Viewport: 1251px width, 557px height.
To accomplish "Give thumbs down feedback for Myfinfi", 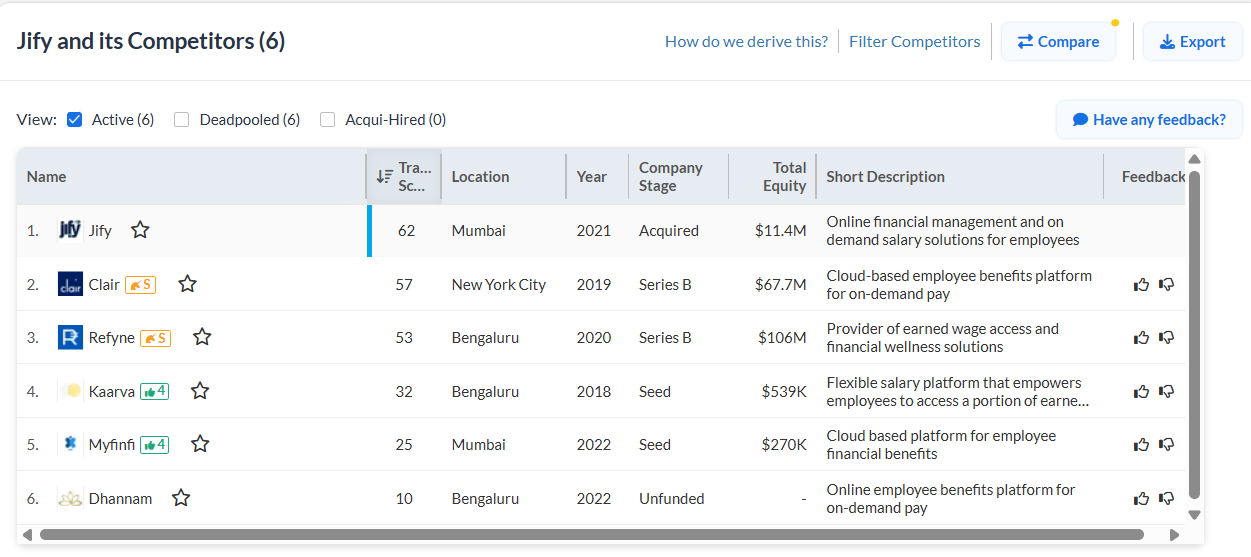I will (x=1166, y=445).
